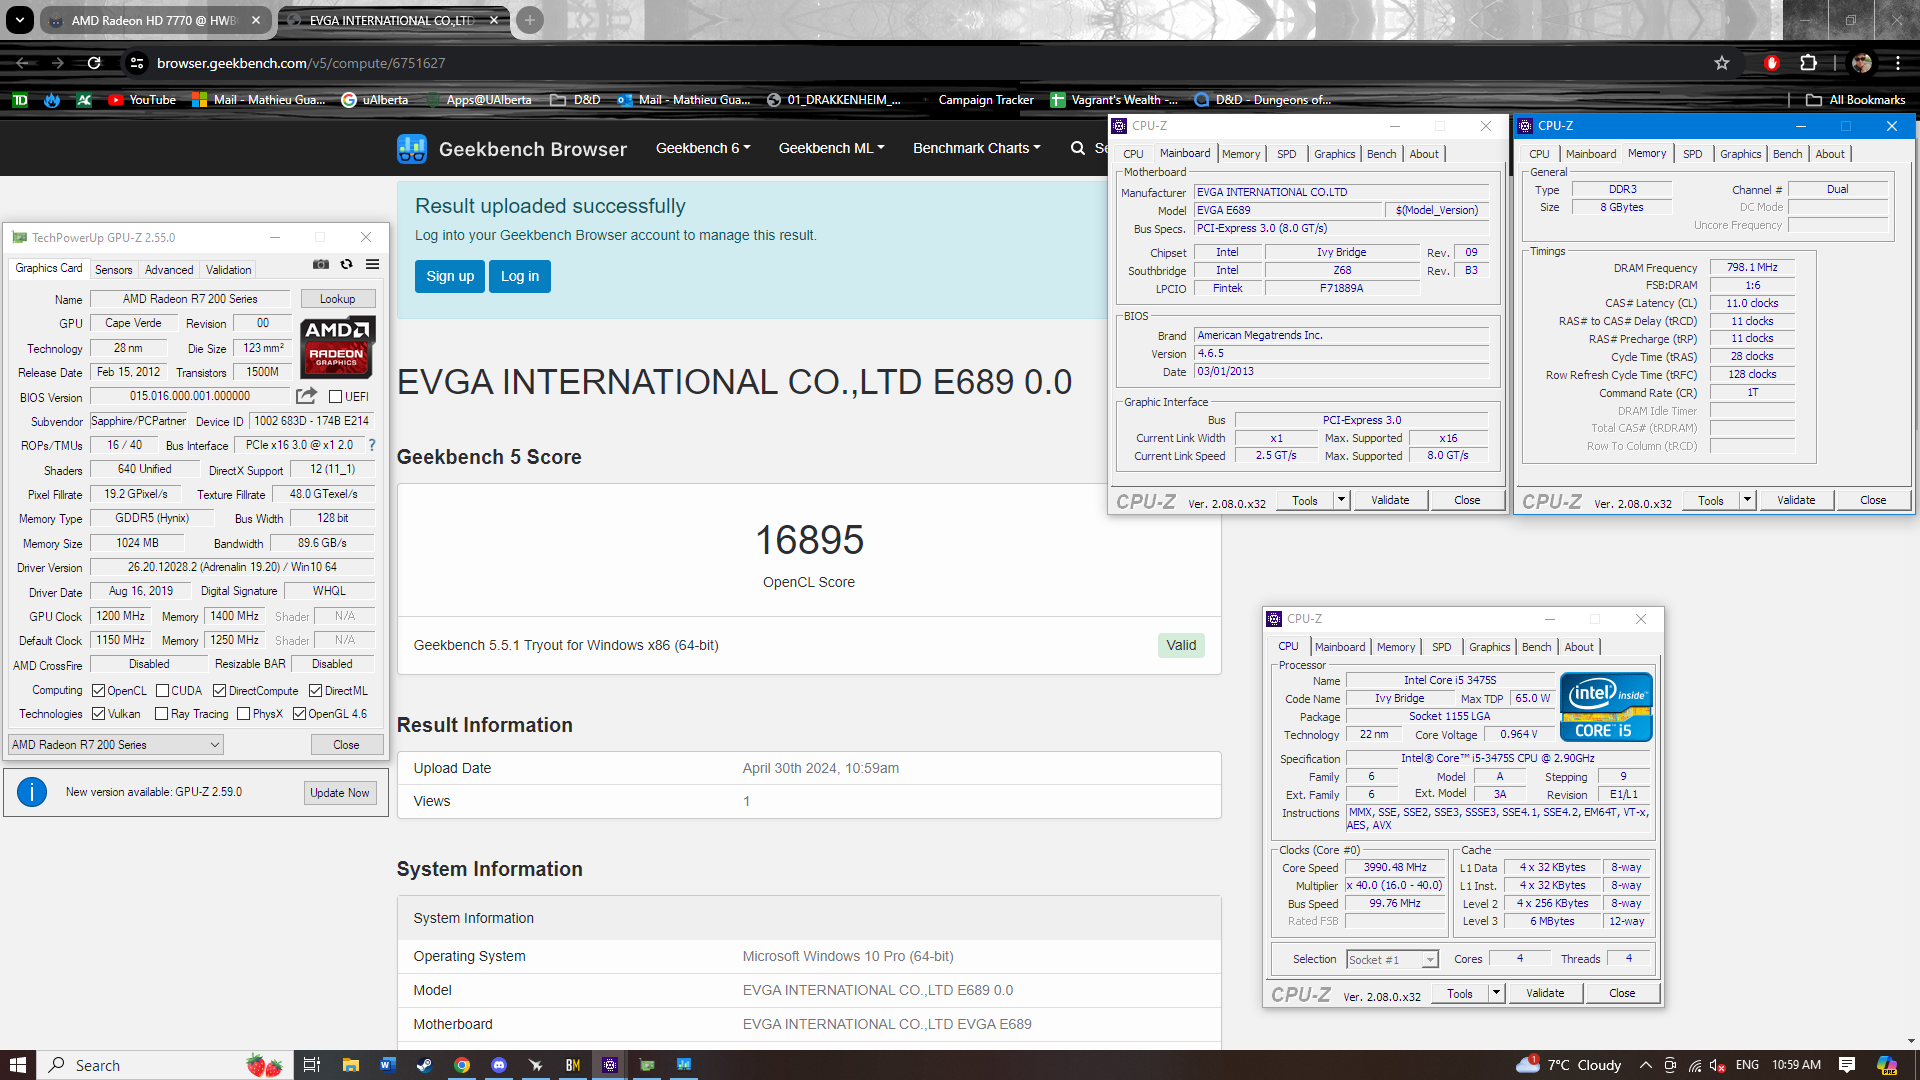Open the Chrome extensions puzzle icon

click(x=1808, y=63)
